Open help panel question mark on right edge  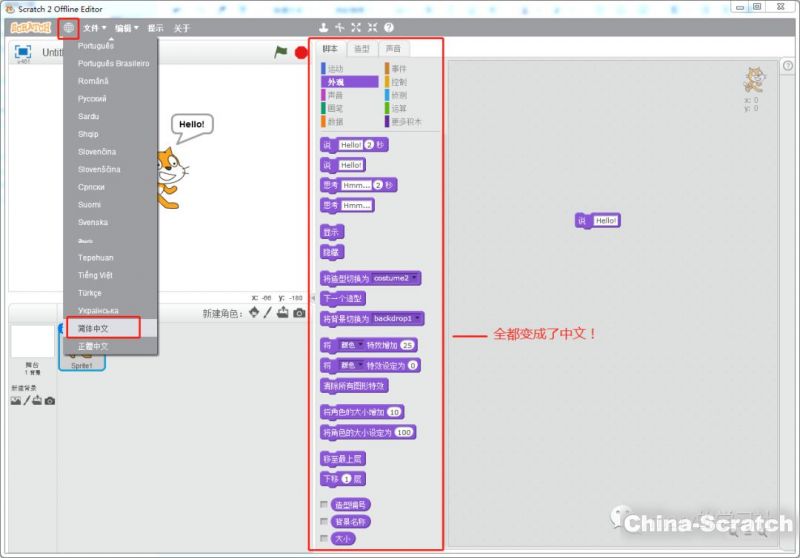[x=788, y=66]
